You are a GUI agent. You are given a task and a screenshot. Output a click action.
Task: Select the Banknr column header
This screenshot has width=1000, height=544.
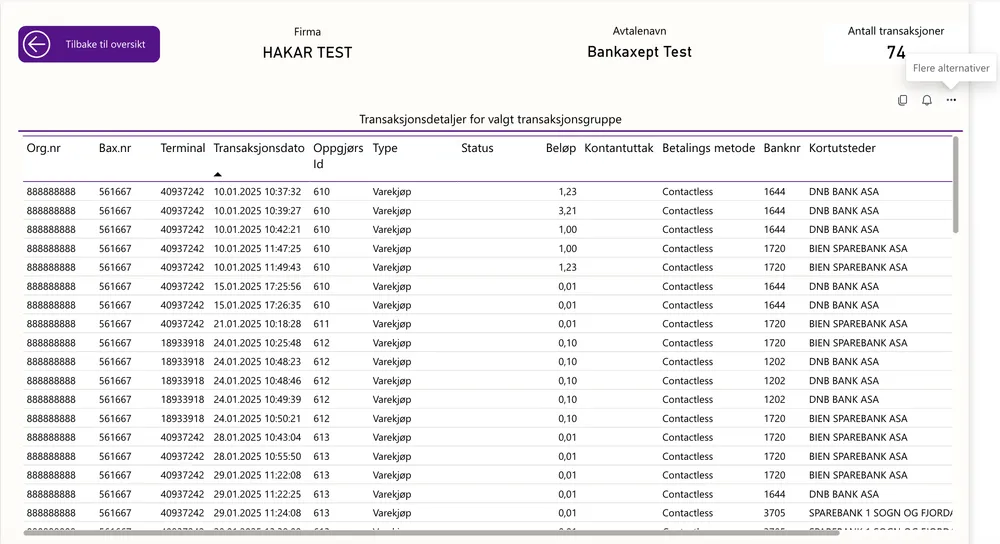[x=782, y=148]
